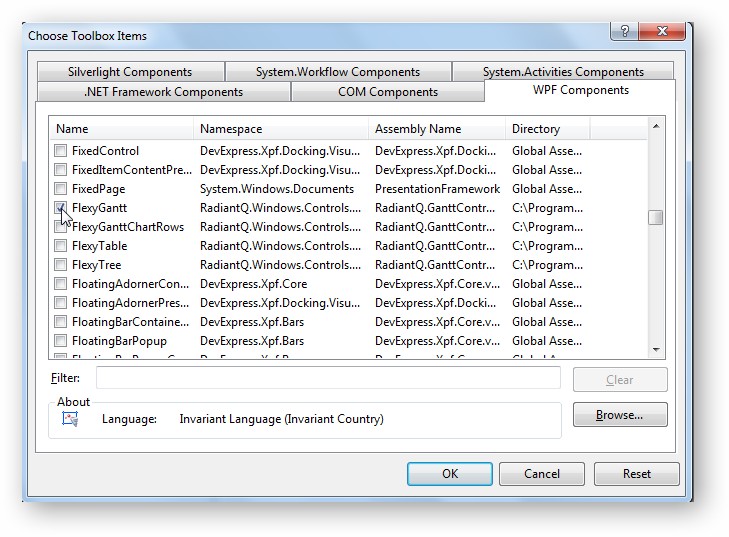Sort list by Assembly Name header
Viewport: 729px width, 537px height.
click(x=436, y=129)
